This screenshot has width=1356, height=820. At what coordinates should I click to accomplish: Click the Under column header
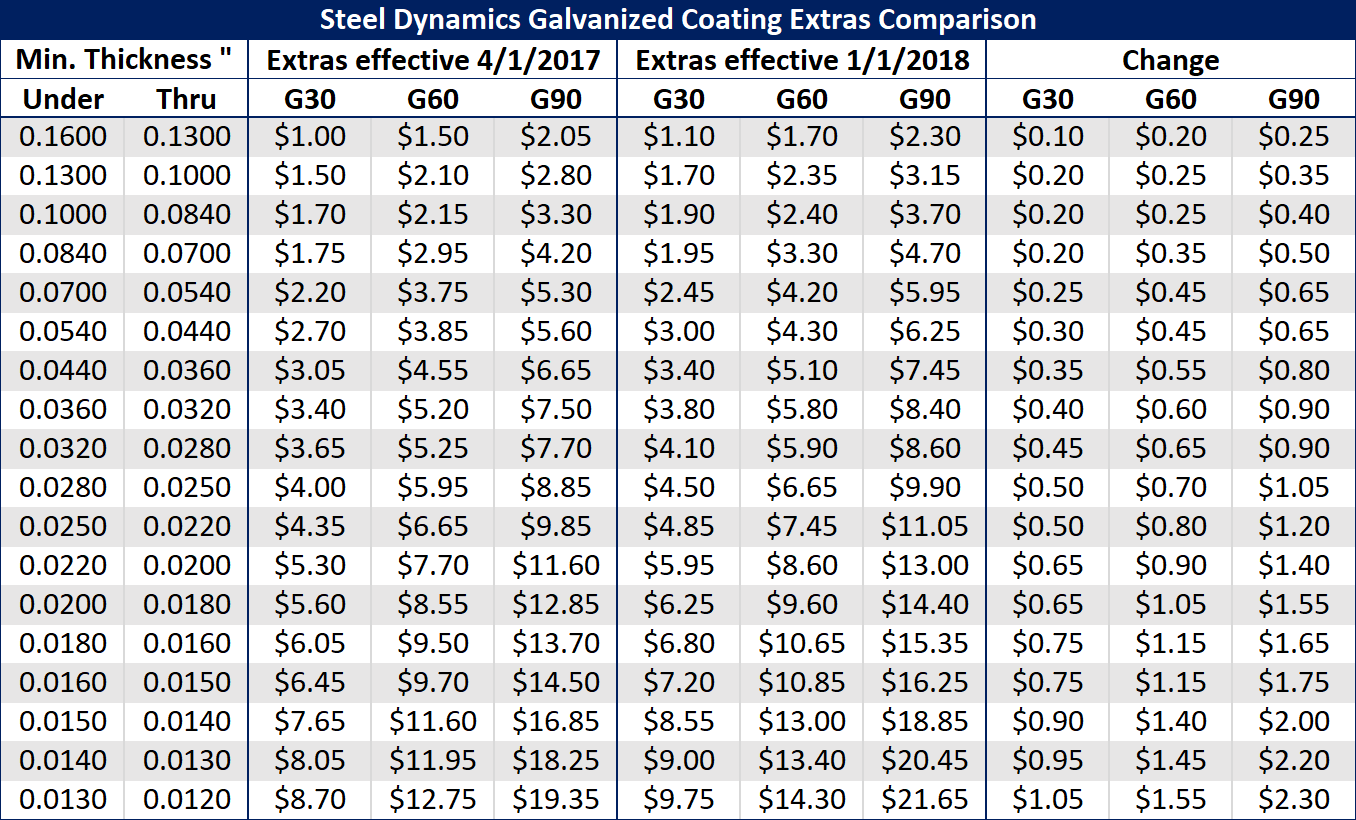tap(63, 99)
